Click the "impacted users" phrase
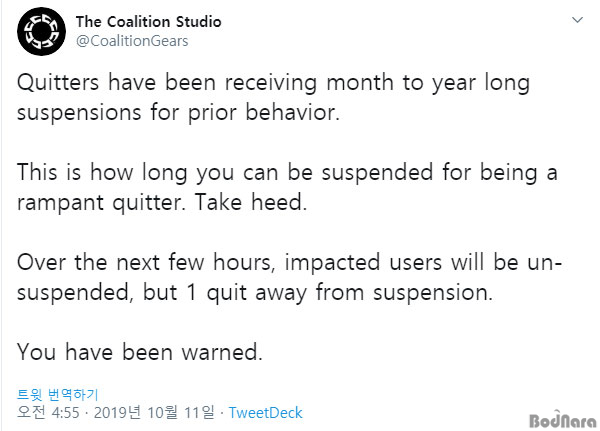Screen dimensions: 600x431 (363, 262)
